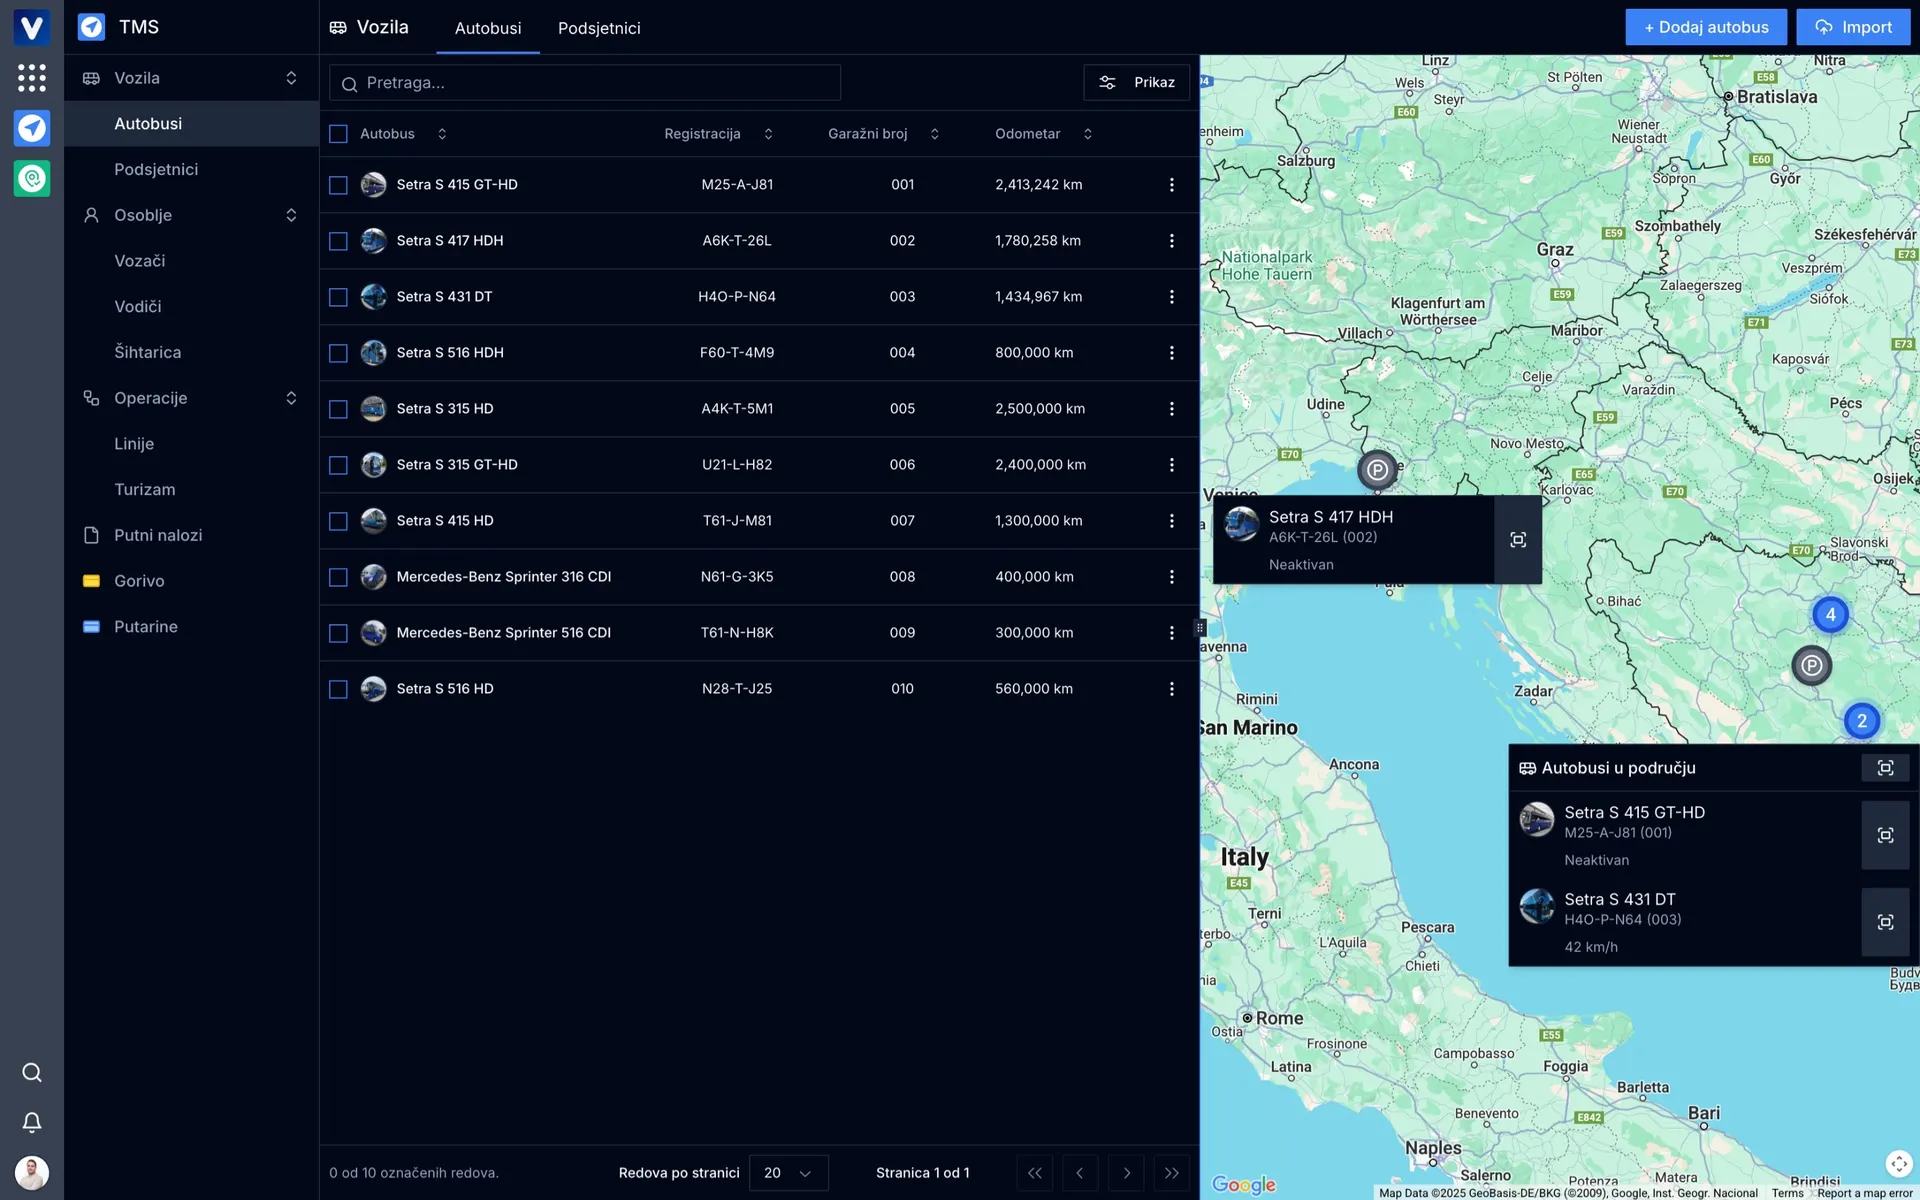The height and width of the screenshot is (1200, 1920).
Task: Go to the previous page
Action: pos(1080,1173)
